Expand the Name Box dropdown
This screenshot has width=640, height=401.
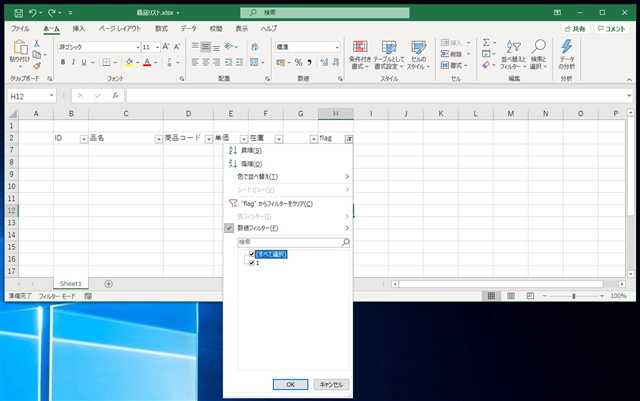[51, 96]
